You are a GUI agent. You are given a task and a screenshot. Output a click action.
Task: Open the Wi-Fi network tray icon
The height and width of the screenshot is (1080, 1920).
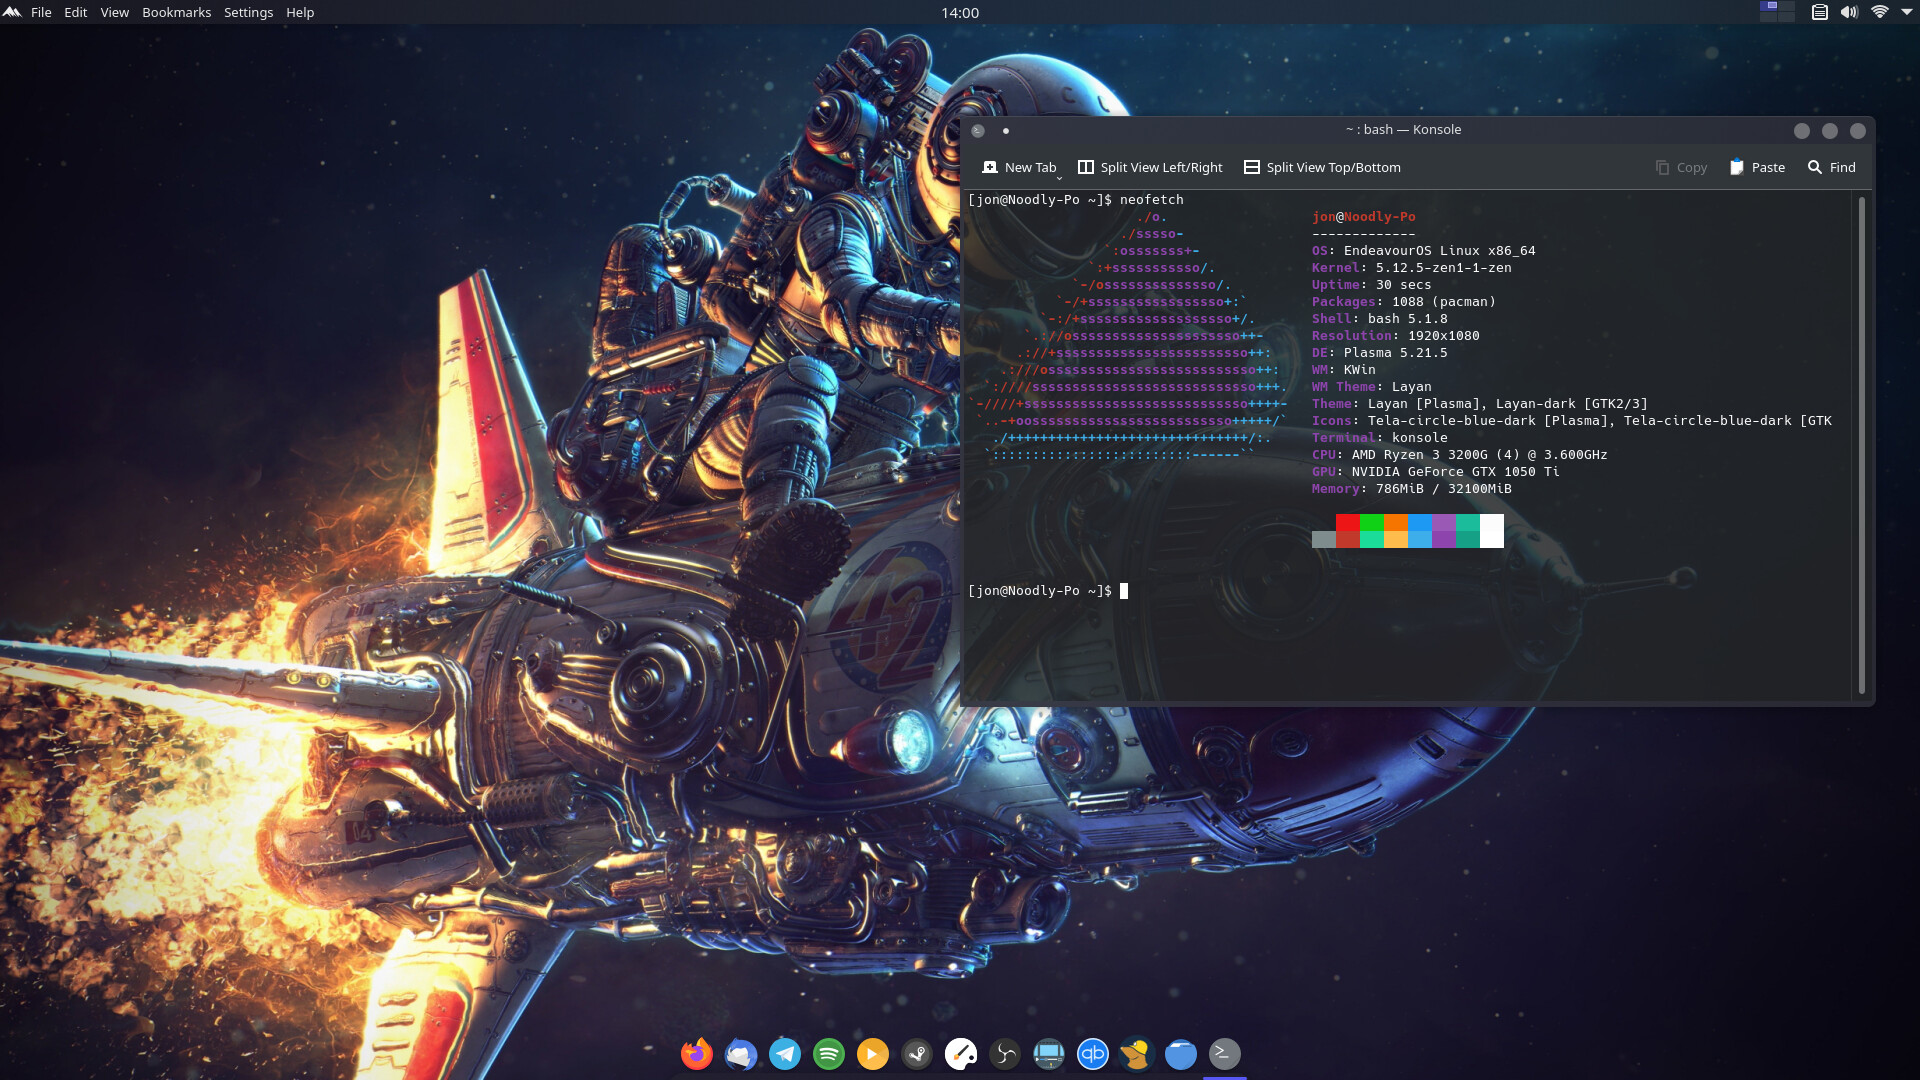pos(1879,12)
